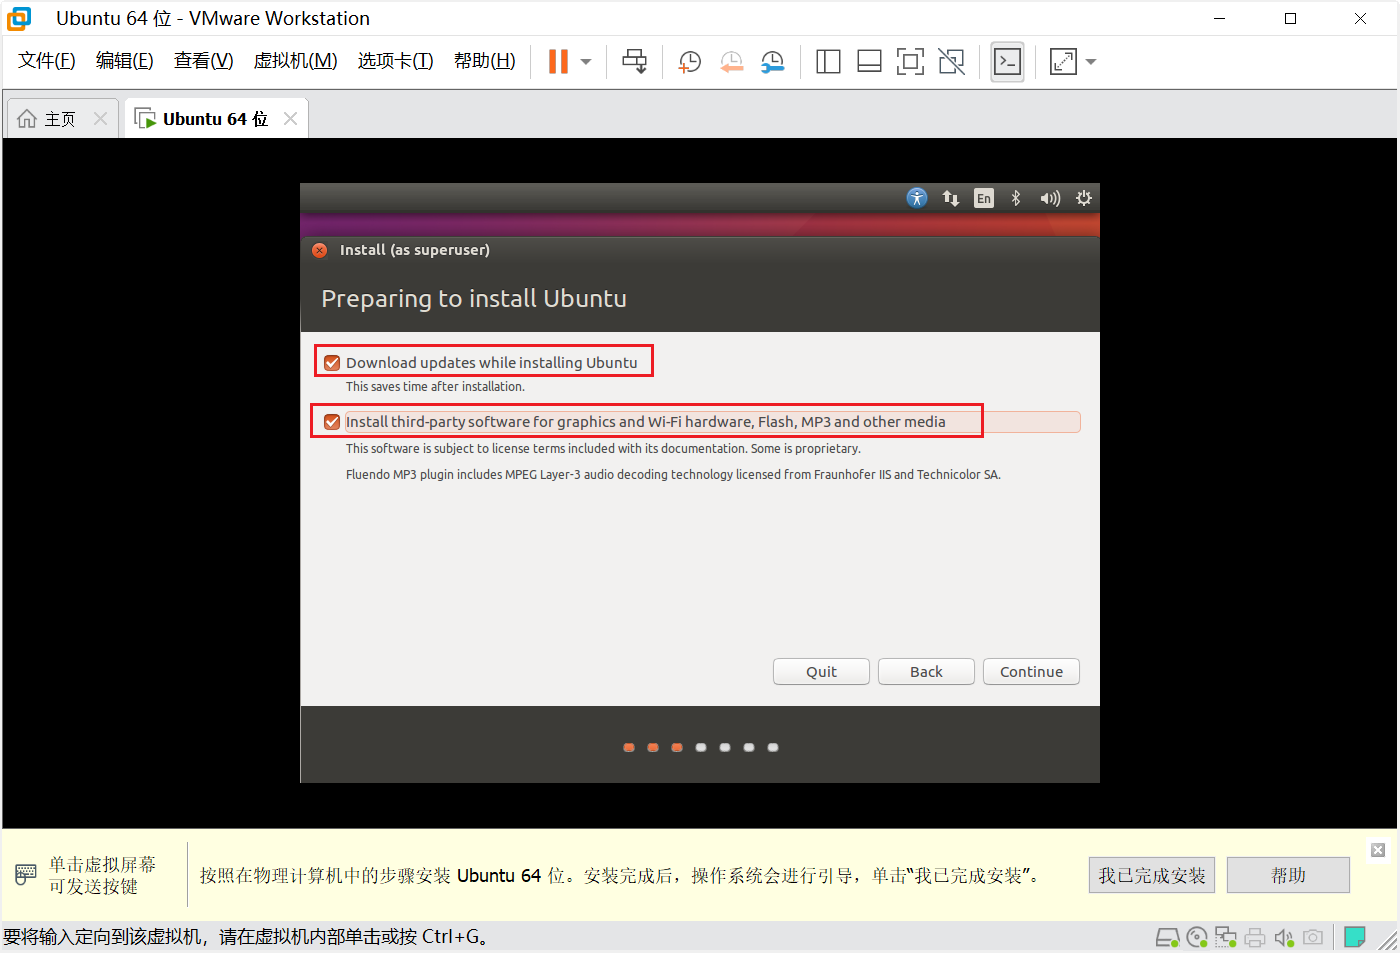Pause the virtual machine with the orange pause icon

tap(558, 62)
